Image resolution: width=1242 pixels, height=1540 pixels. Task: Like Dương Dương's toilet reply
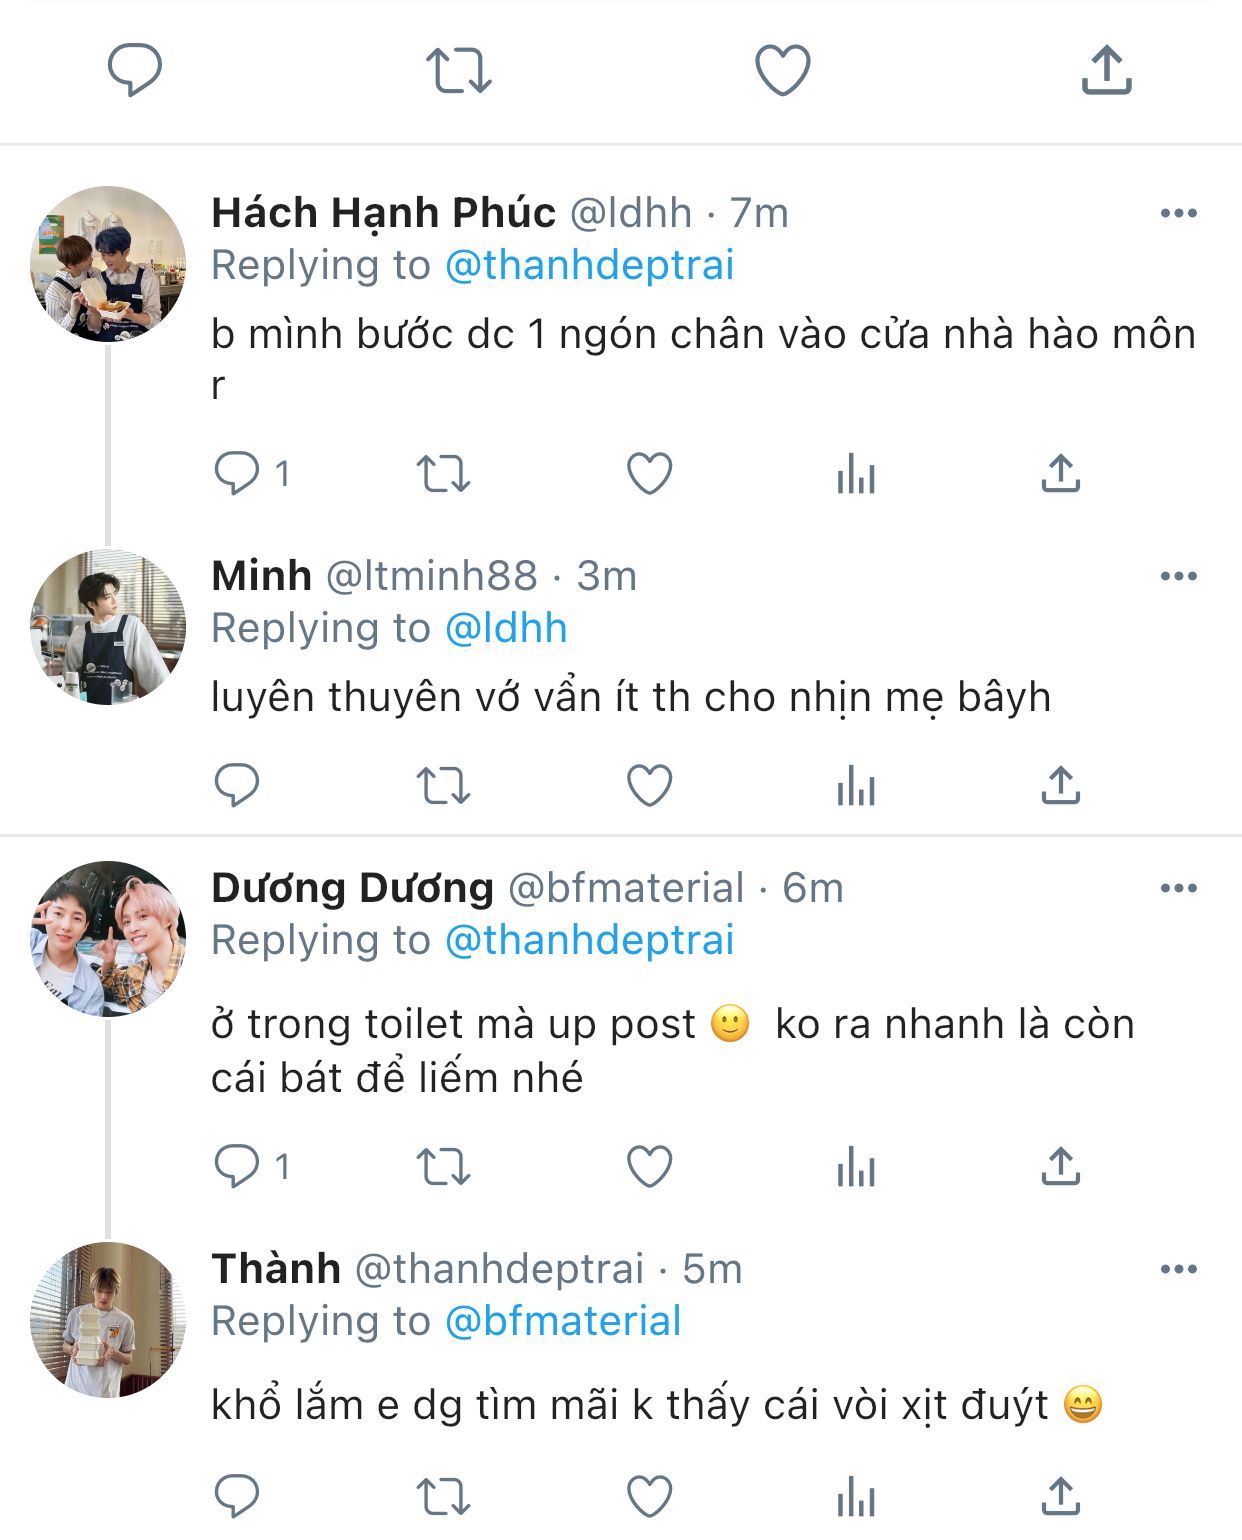(649, 1166)
